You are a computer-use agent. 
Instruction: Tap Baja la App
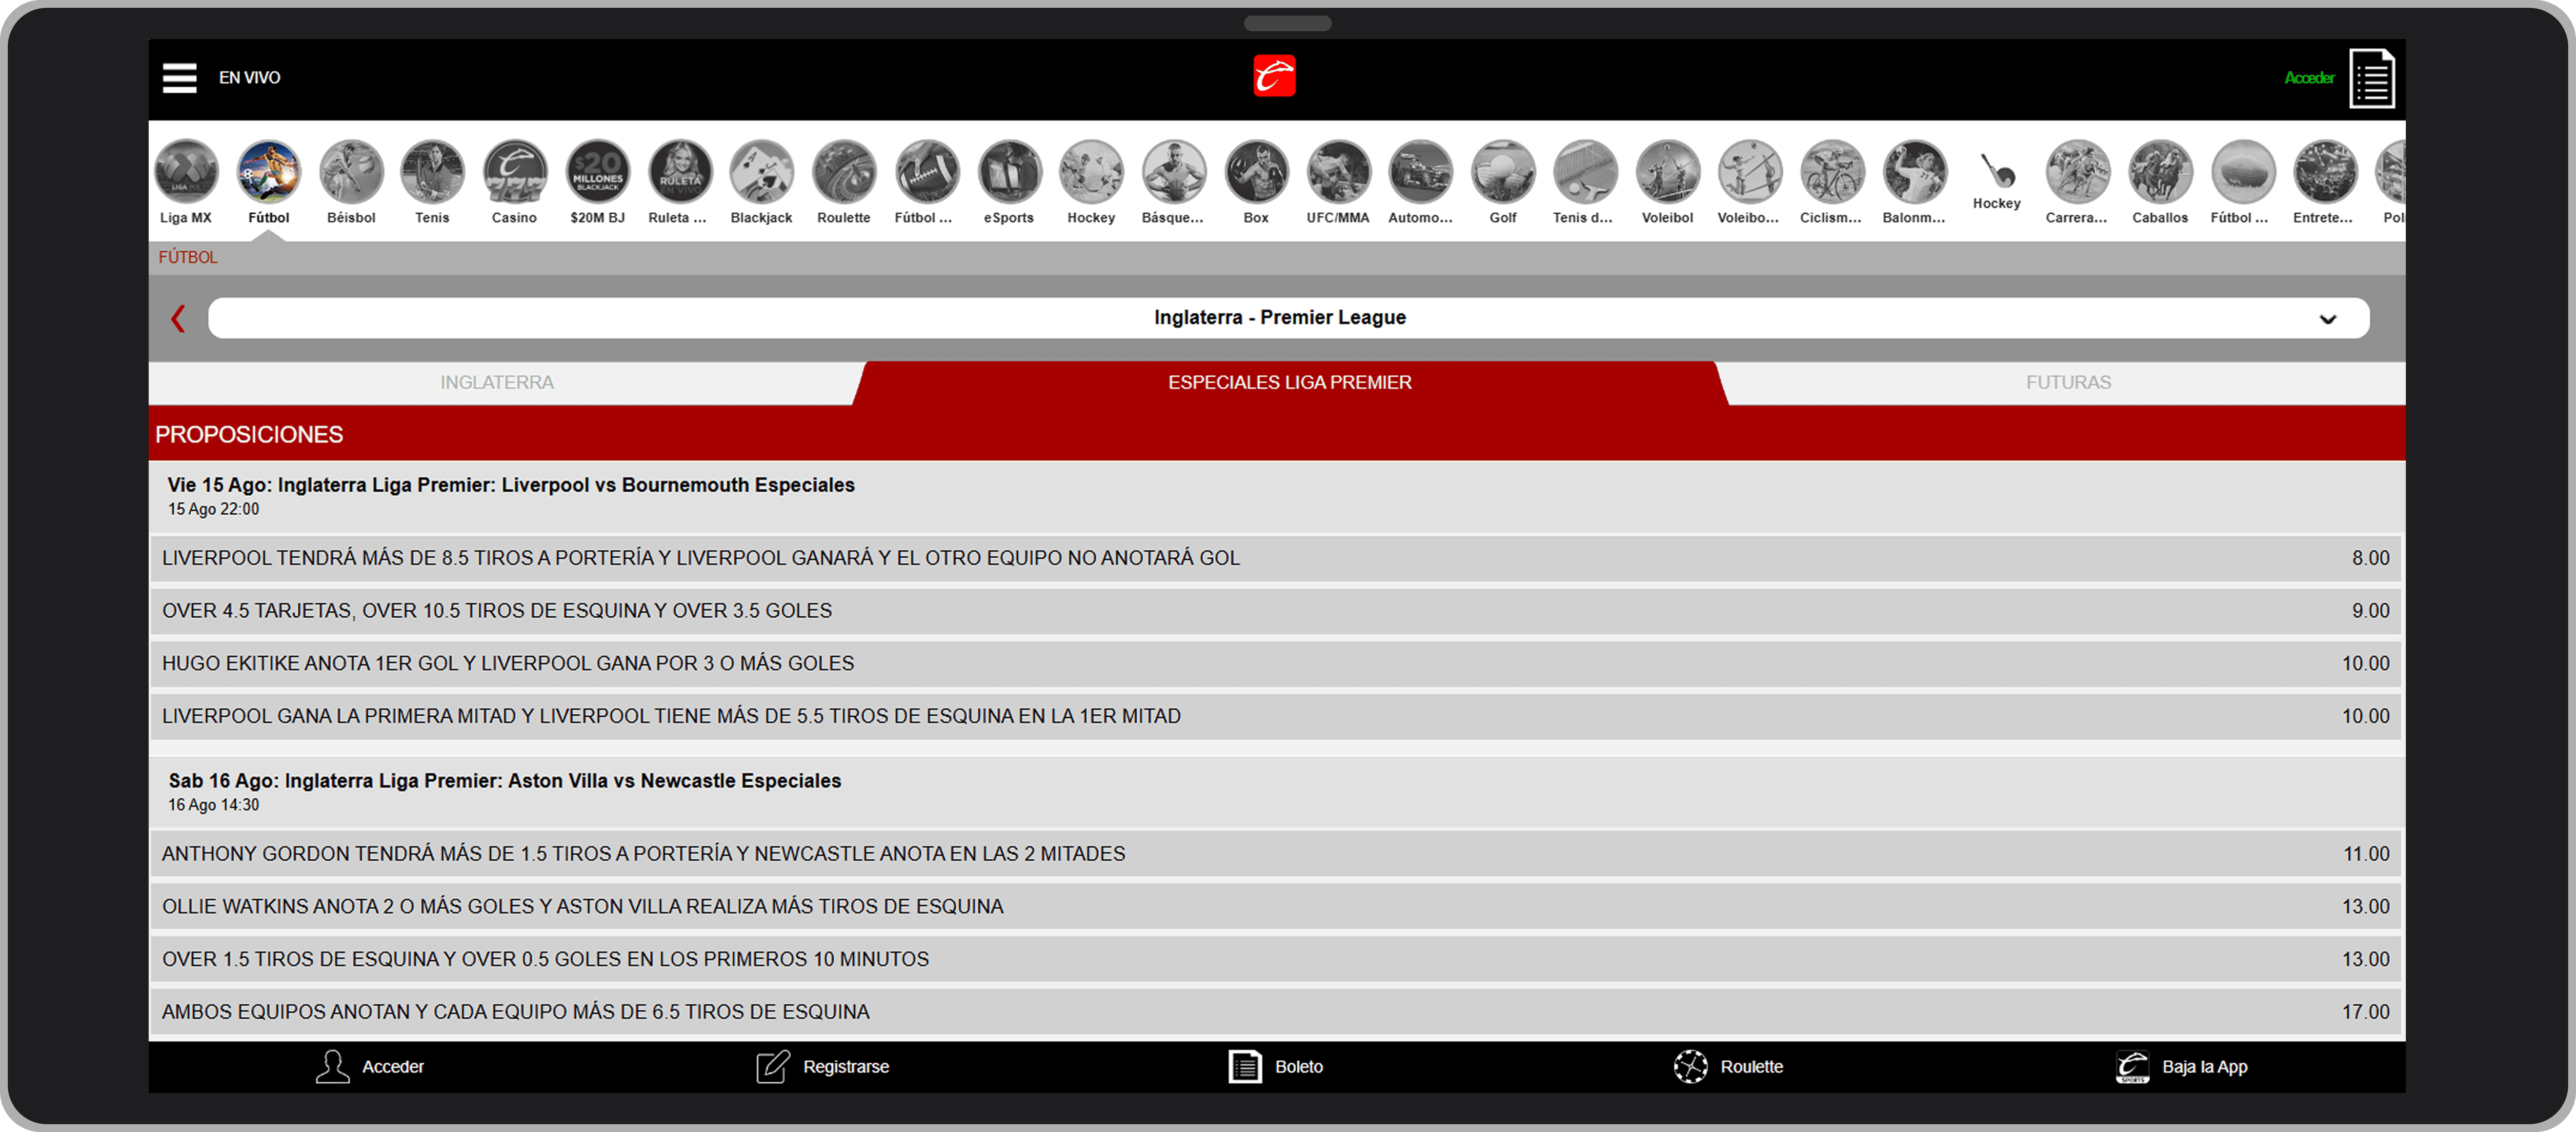2181,1067
